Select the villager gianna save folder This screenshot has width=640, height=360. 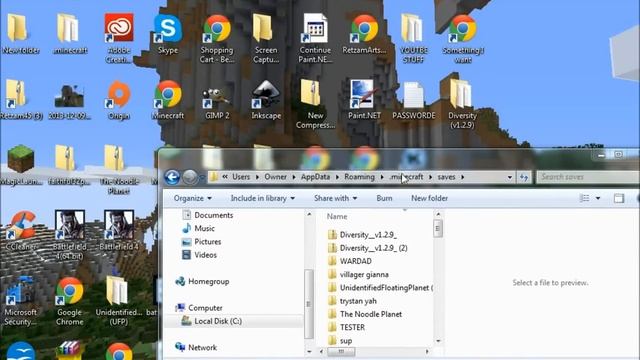coord(358,274)
